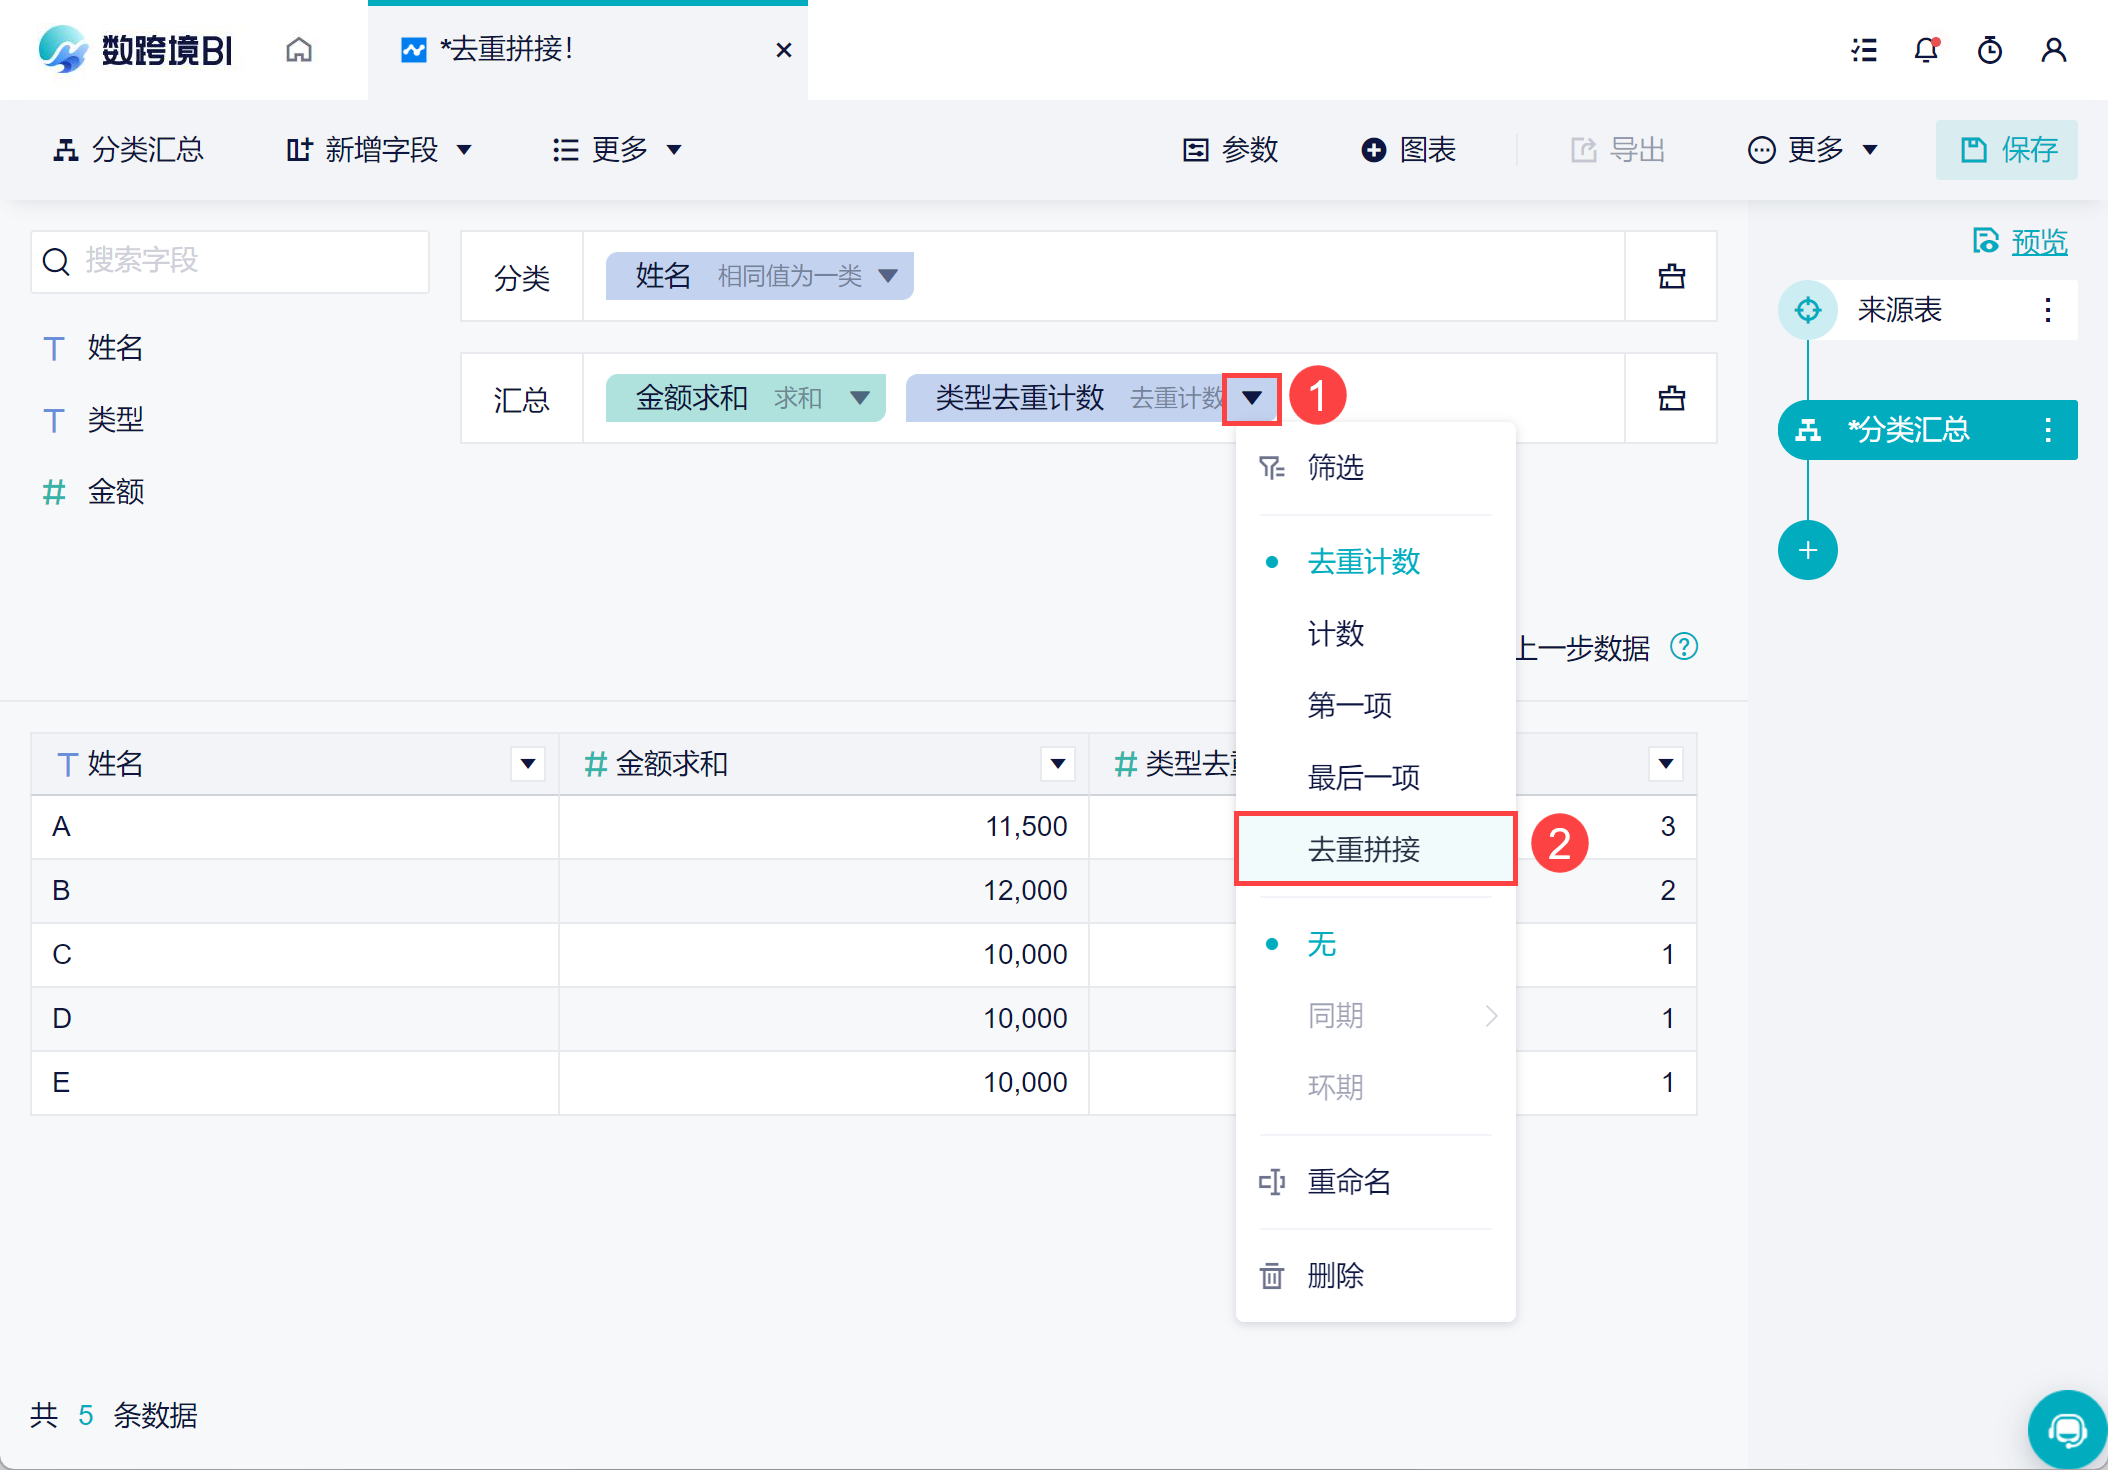Select 最后一项 aggregation option
The image size is (2108, 1470).
point(1363,777)
